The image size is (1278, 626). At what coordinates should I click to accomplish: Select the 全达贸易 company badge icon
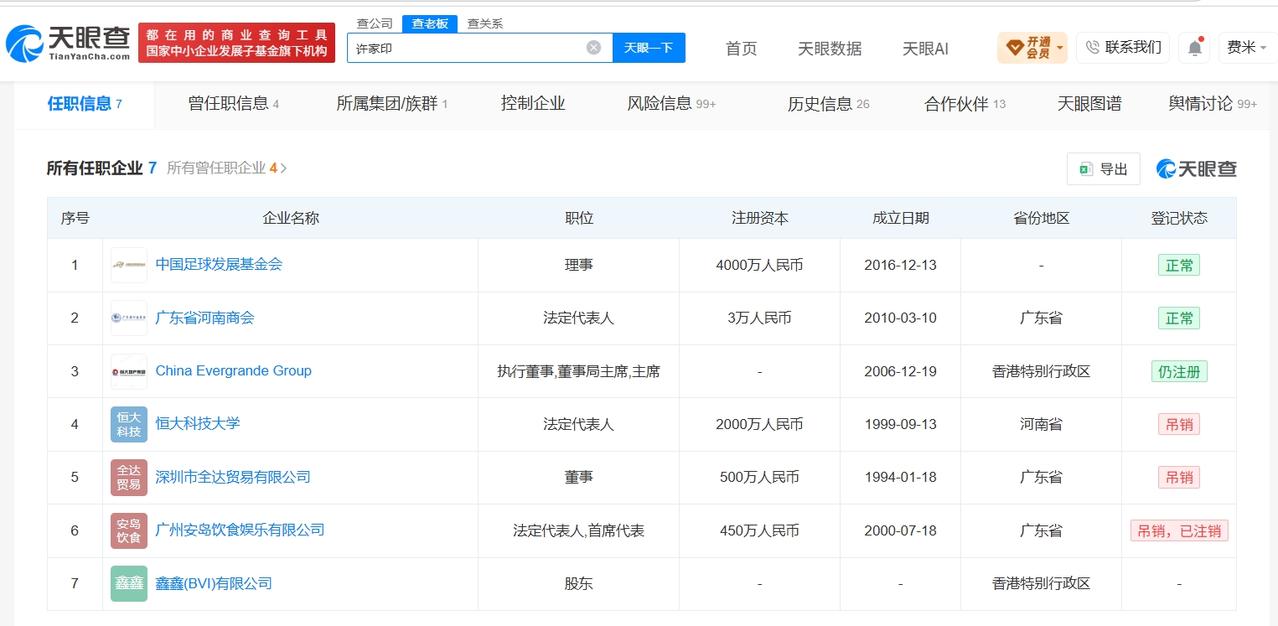point(129,477)
